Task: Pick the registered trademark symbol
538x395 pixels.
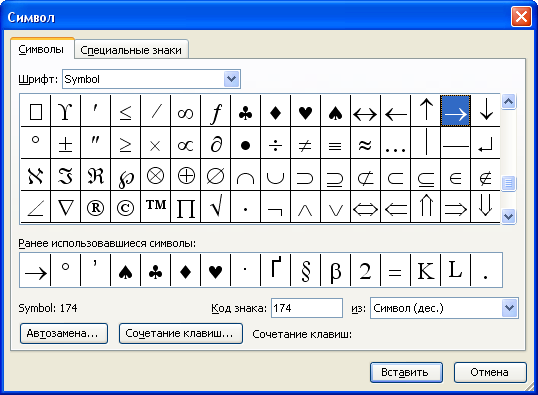Action: [x=95, y=207]
